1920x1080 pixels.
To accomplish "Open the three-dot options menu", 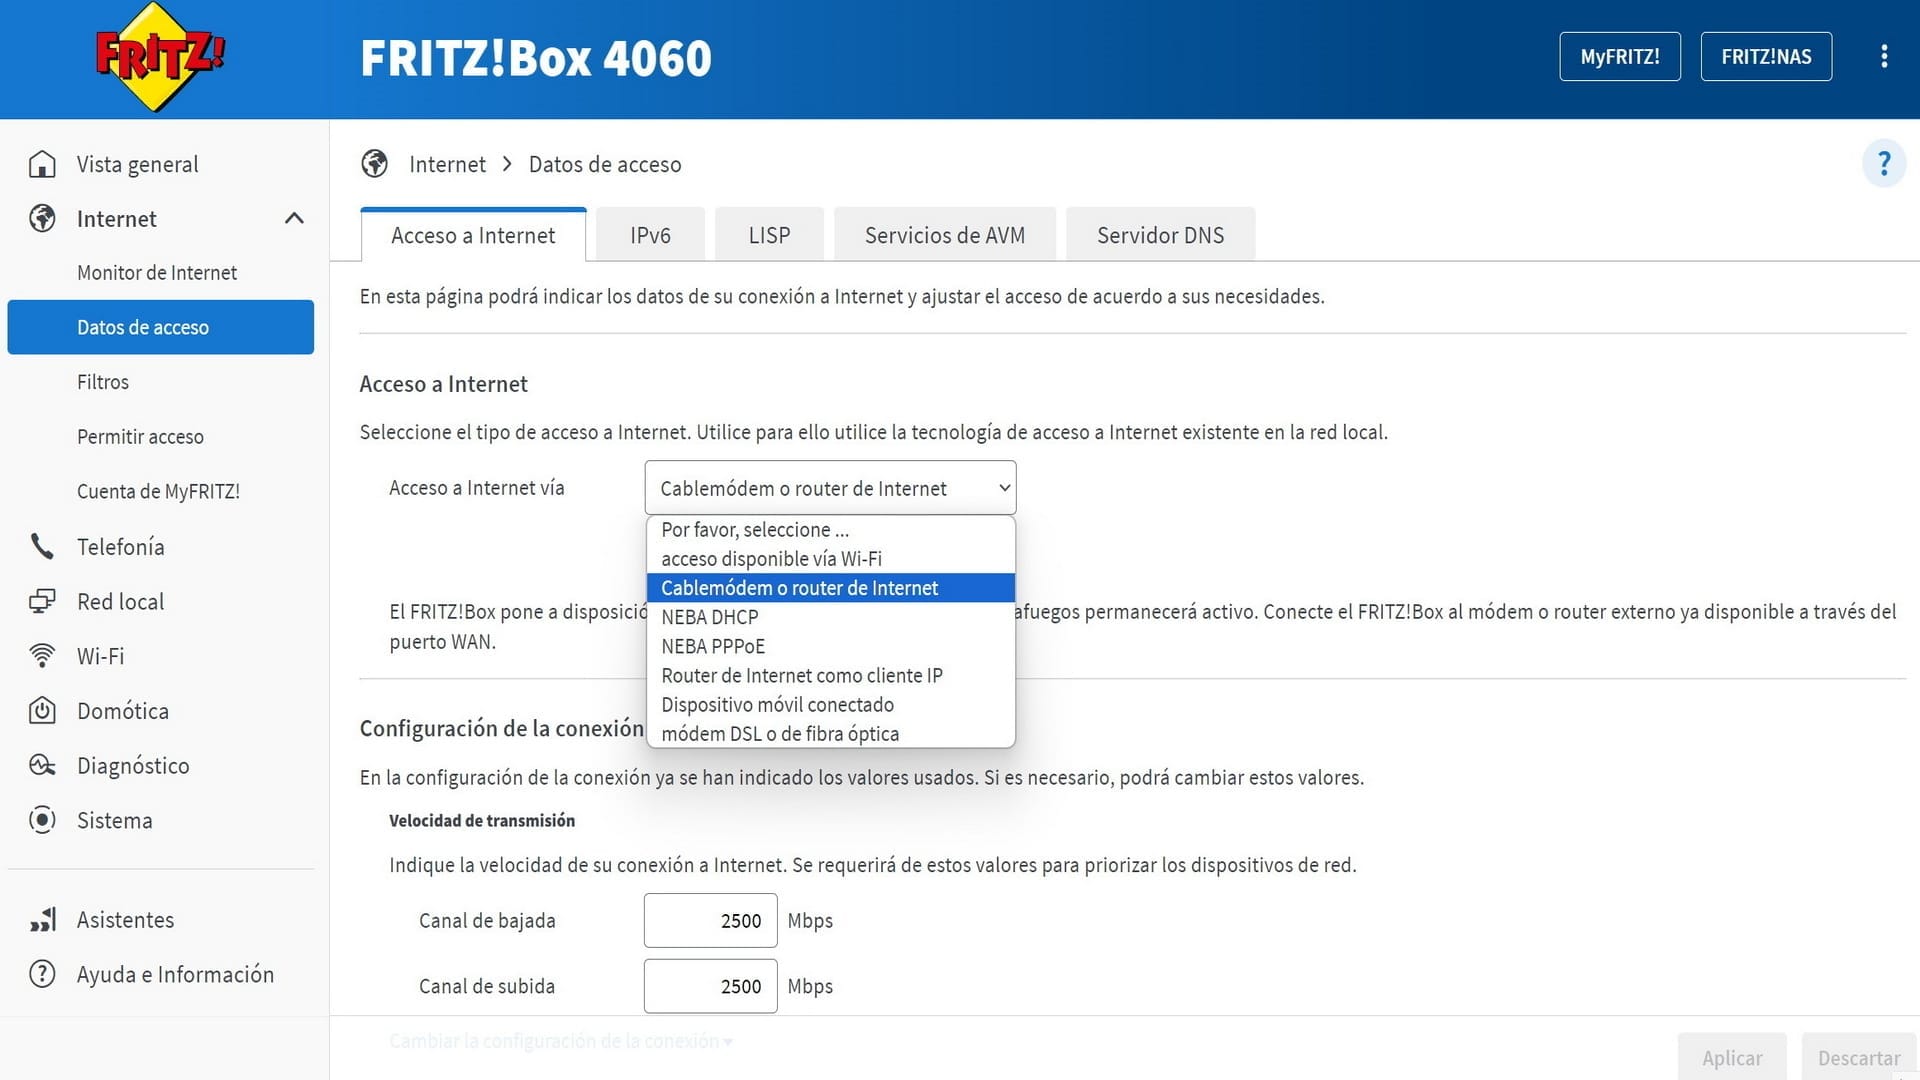I will pos(1884,56).
